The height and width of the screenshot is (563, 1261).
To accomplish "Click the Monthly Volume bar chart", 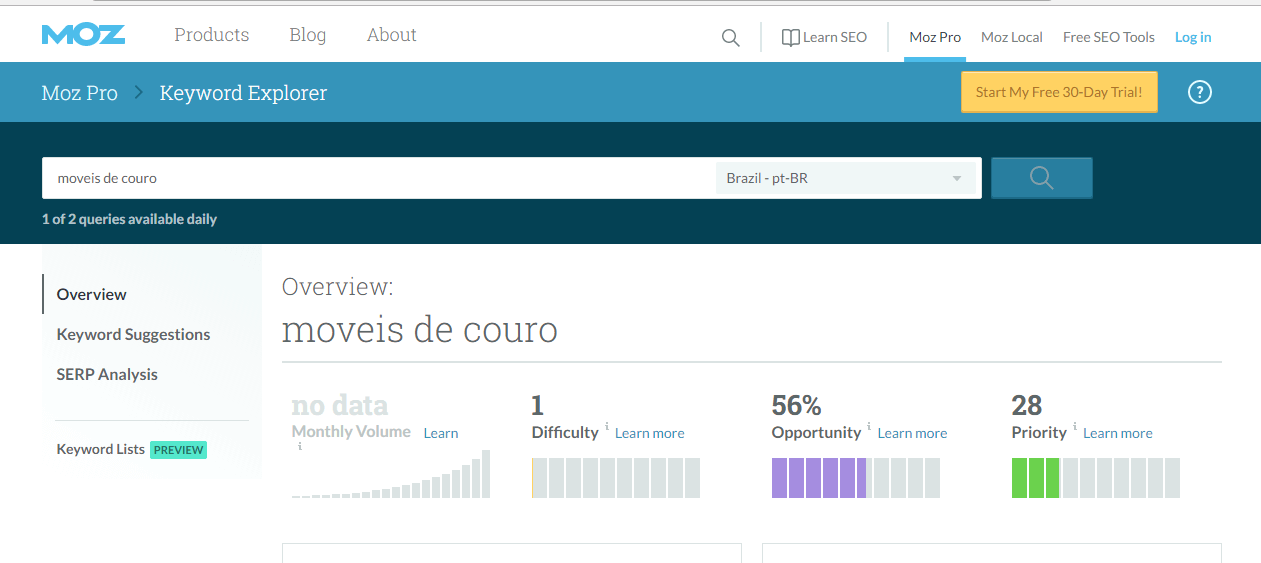I will tap(391, 474).
